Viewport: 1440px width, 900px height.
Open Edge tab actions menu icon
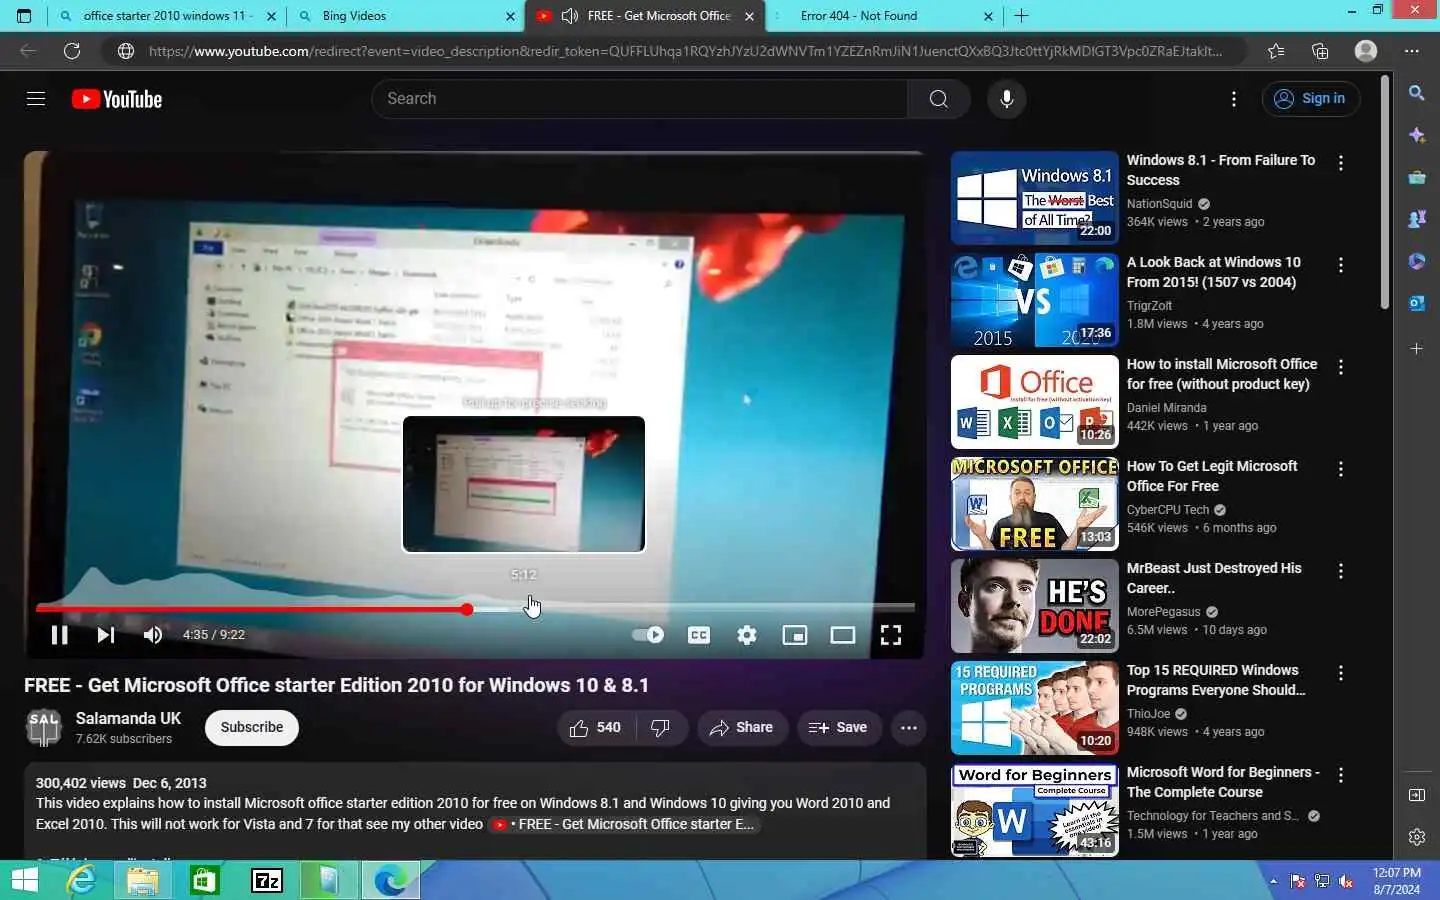point(24,16)
